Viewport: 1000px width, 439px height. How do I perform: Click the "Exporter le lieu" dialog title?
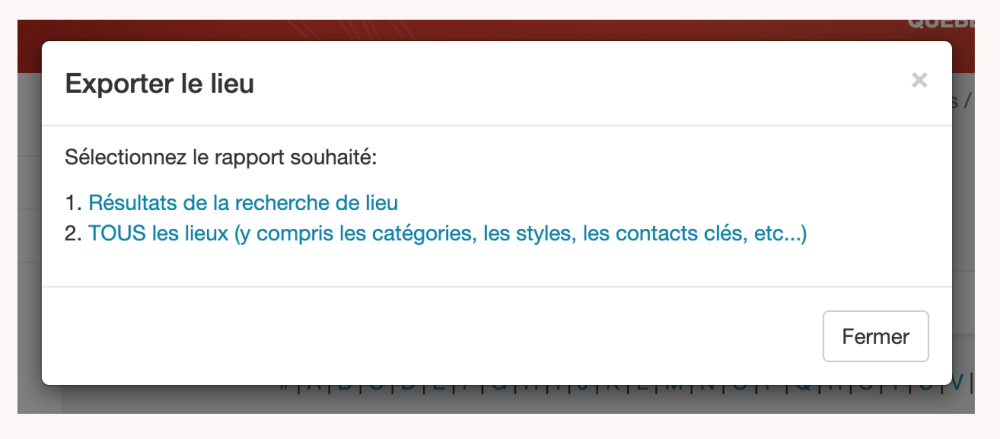[160, 84]
